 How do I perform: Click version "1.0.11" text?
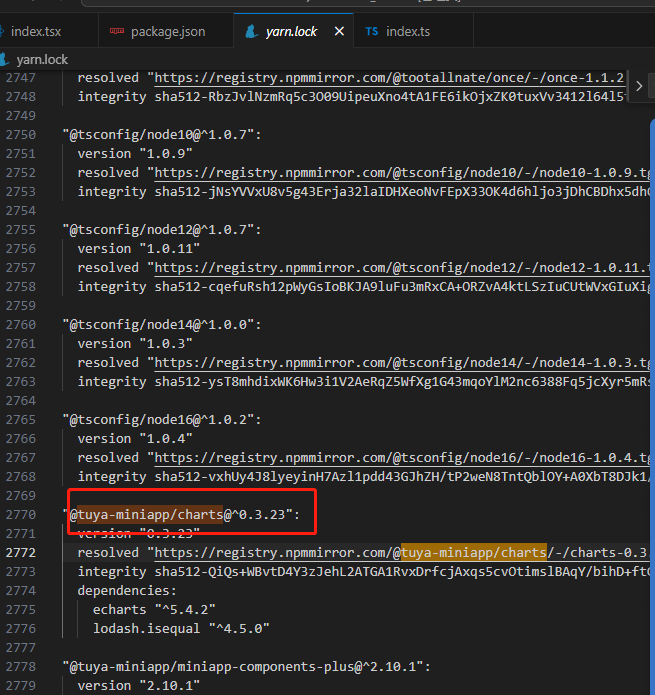[139, 249]
